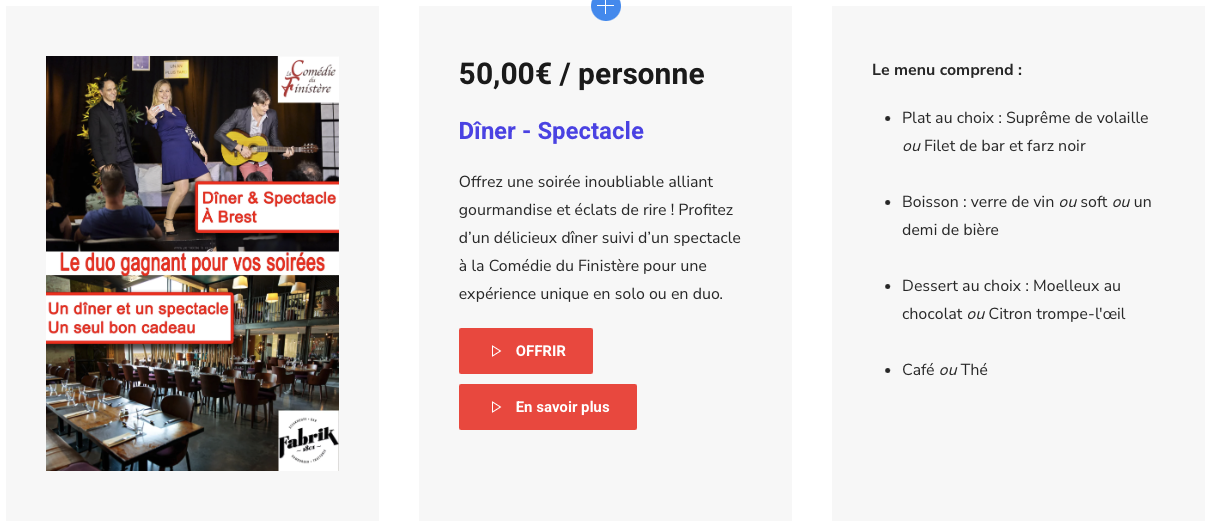Click the play triangle beside En savoir plus
This screenshot has width=1212, height=528.
tap(496, 407)
